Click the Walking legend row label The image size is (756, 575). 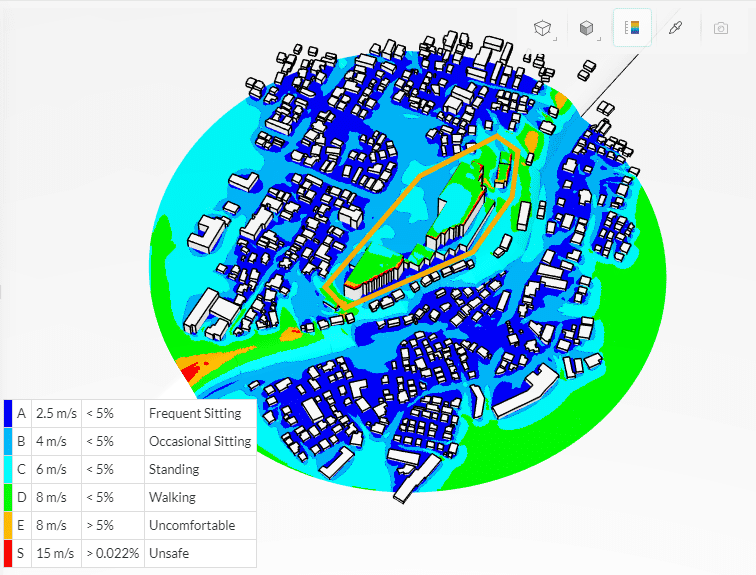(172, 497)
